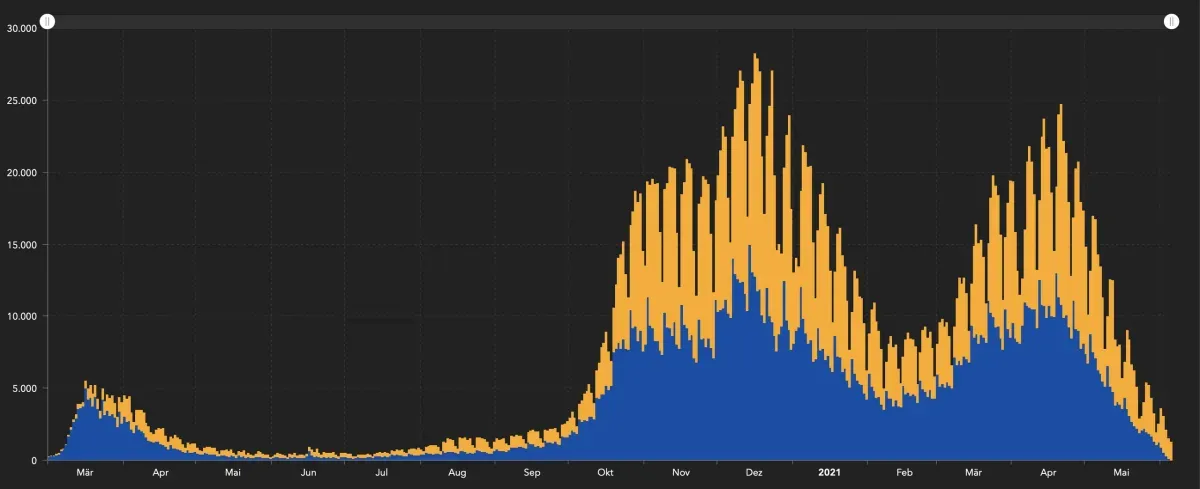Click the right range slider handle
Viewport: 1200px width, 489px height.
click(1171, 21)
